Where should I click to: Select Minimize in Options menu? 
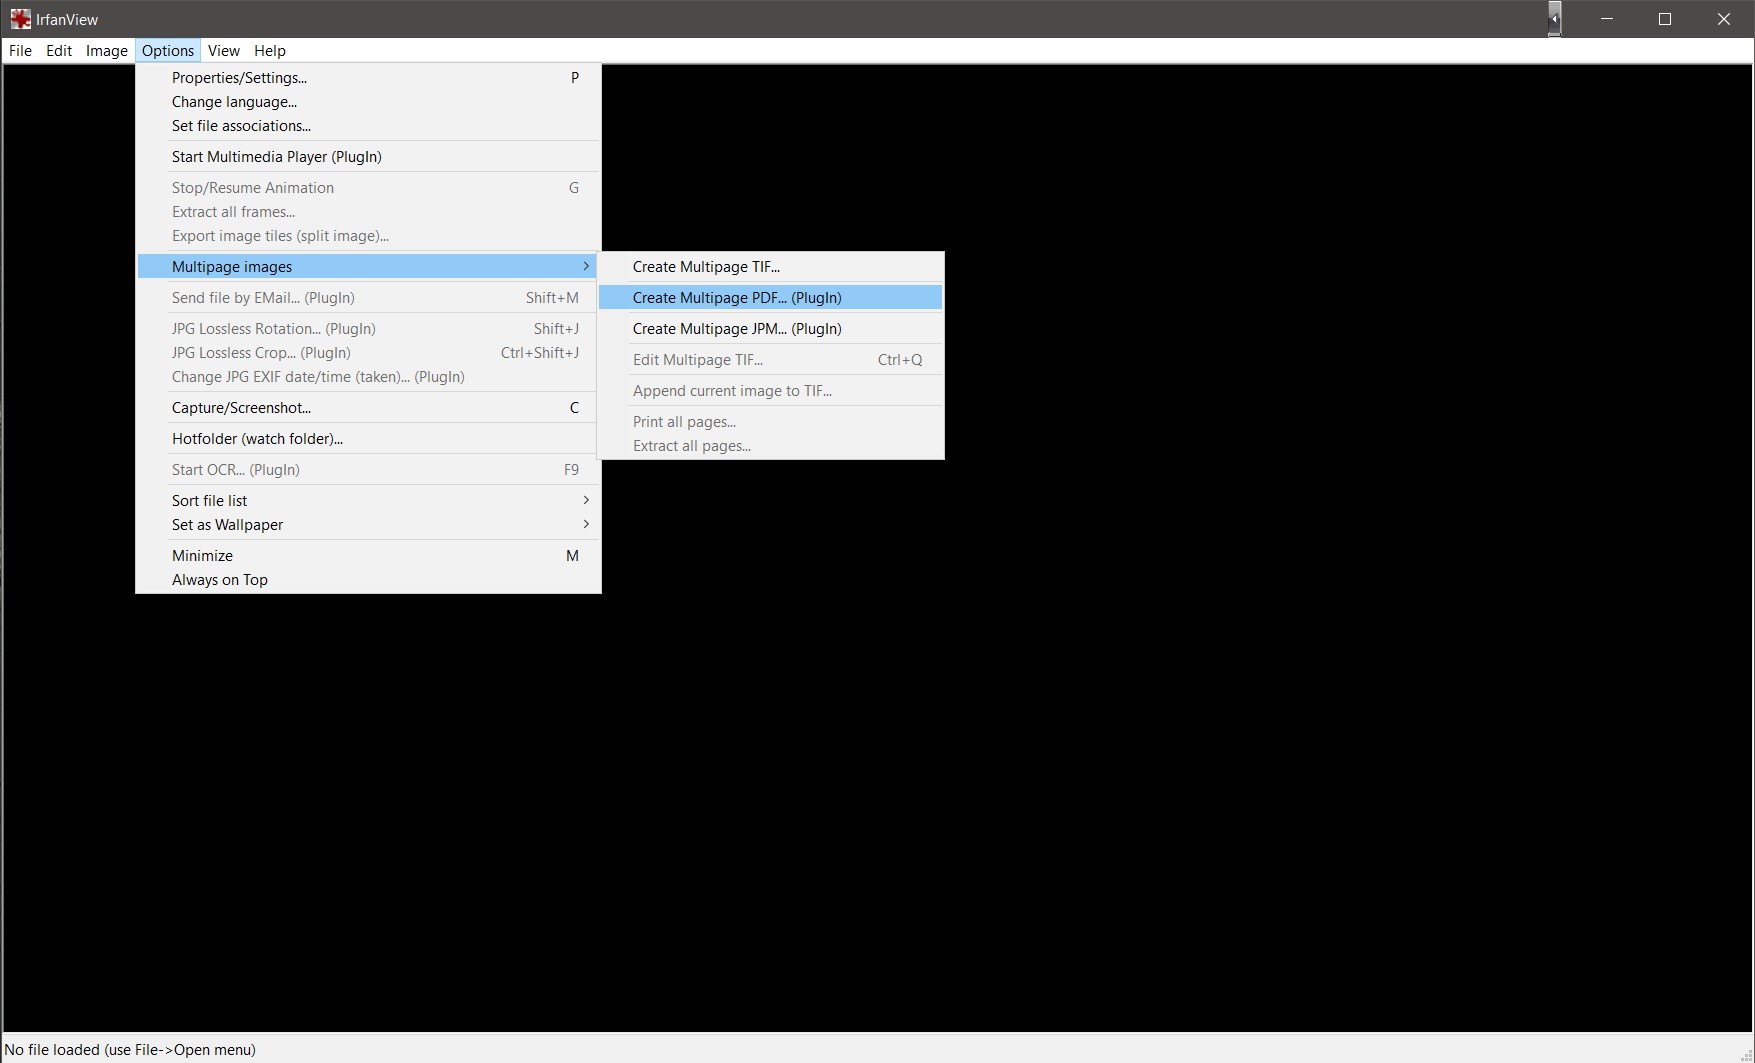369,556
